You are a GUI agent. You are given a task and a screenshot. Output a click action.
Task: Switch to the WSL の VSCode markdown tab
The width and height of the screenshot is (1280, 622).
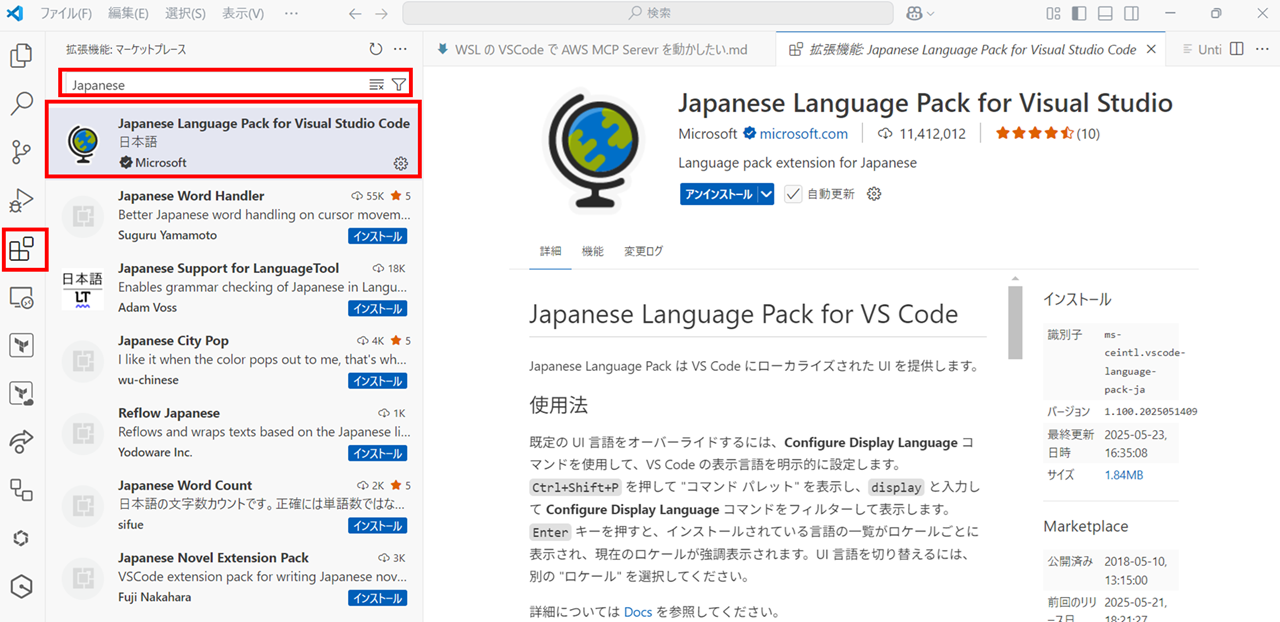coord(599,49)
